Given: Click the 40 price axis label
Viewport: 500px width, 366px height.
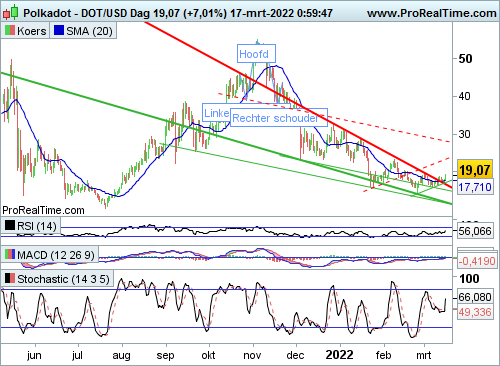Looking at the screenshot, I should (x=465, y=96).
